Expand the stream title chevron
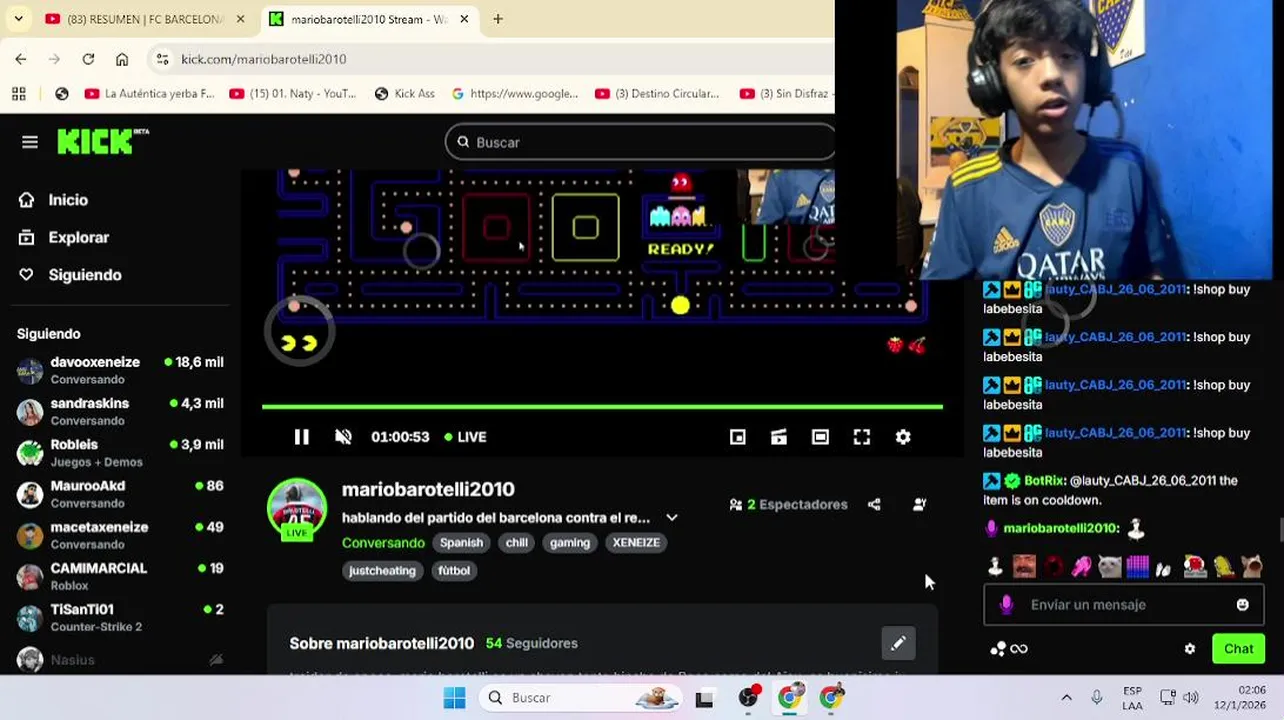The width and height of the screenshot is (1284, 720). point(672,518)
